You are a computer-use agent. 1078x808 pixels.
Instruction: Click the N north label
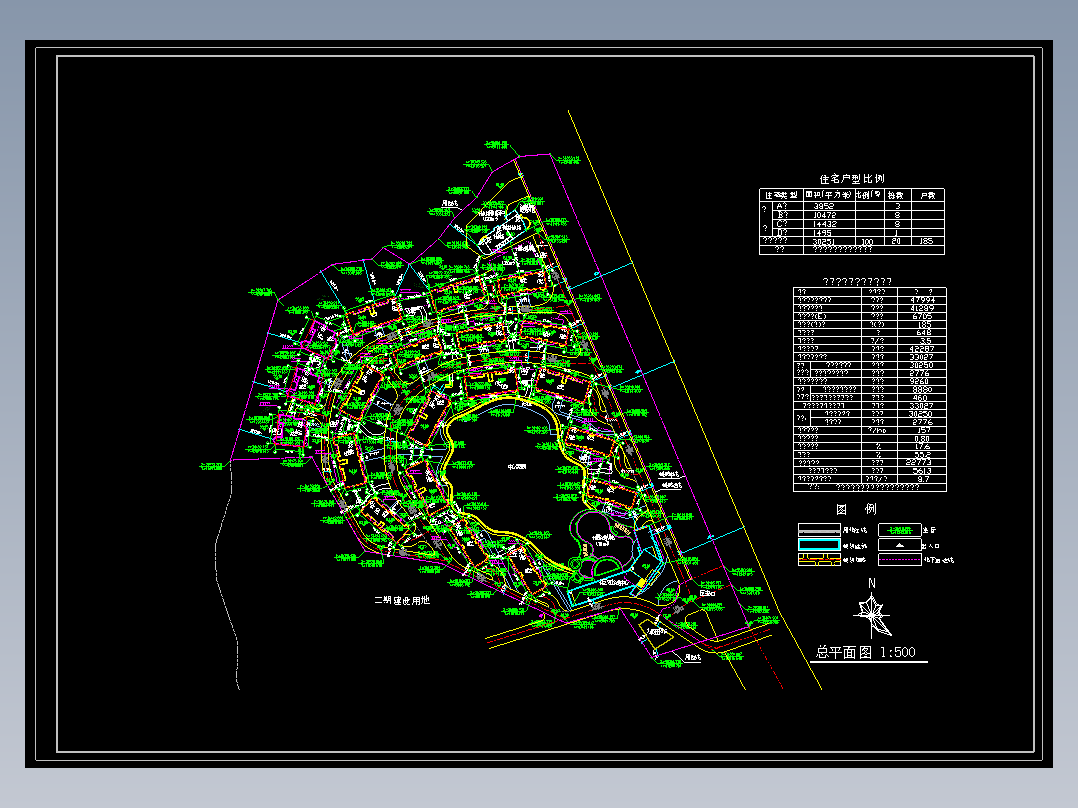point(872,583)
